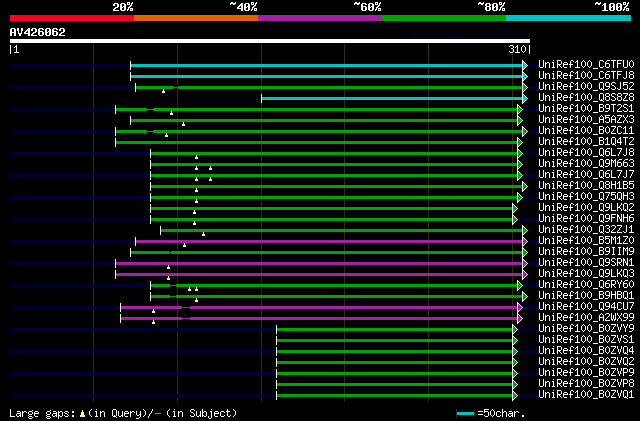
Task: Click the red 20% identity scale segment
Action: pyautogui.click(x=72, y=18)
